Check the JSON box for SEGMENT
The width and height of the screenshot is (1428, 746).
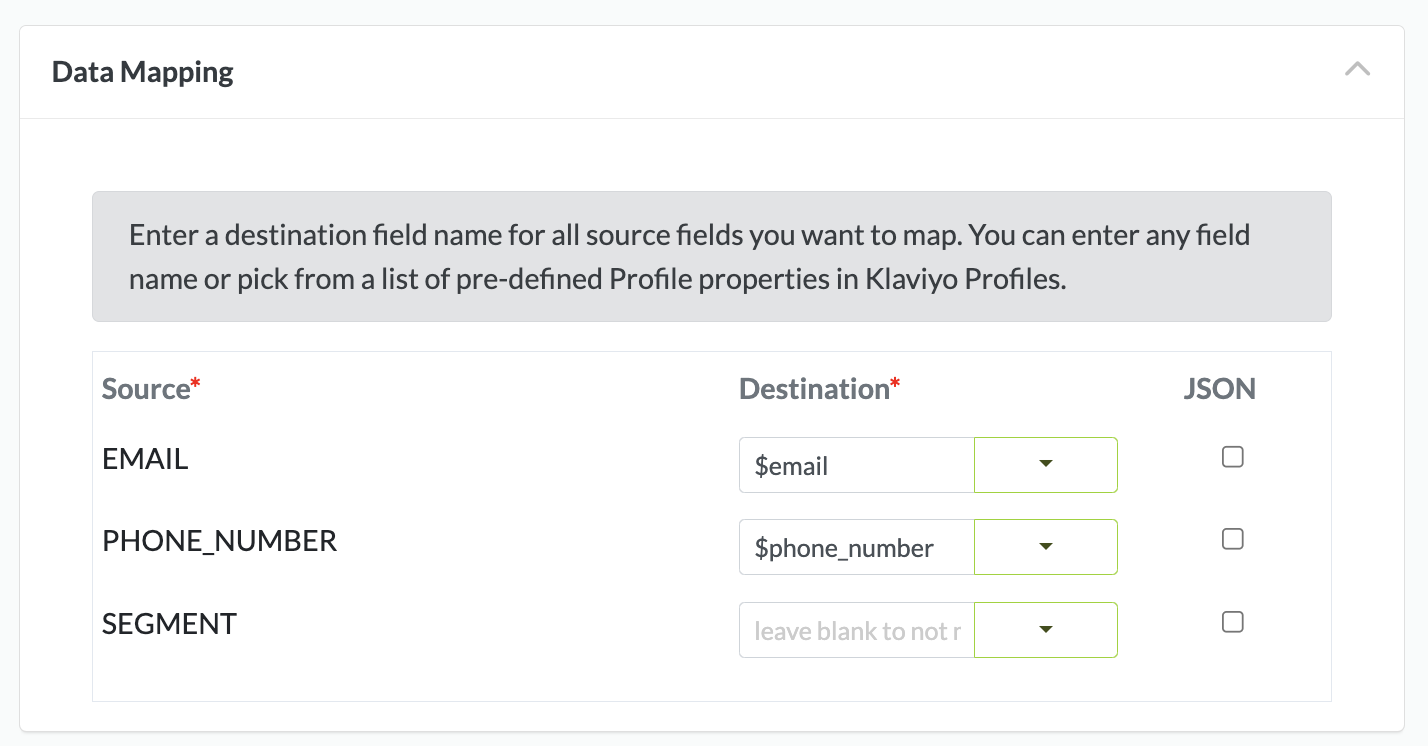click(x=1233, y=622)
